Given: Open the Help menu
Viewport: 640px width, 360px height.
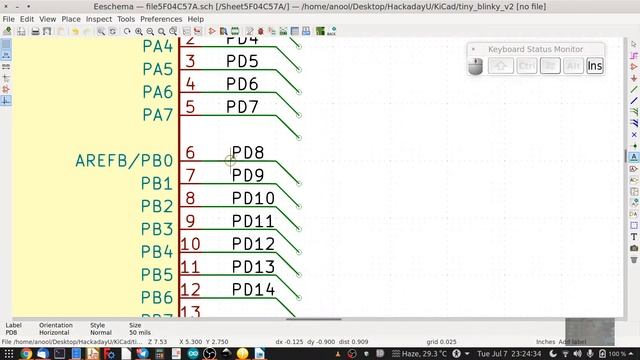Looking at the screenshot, I should 196,19.
